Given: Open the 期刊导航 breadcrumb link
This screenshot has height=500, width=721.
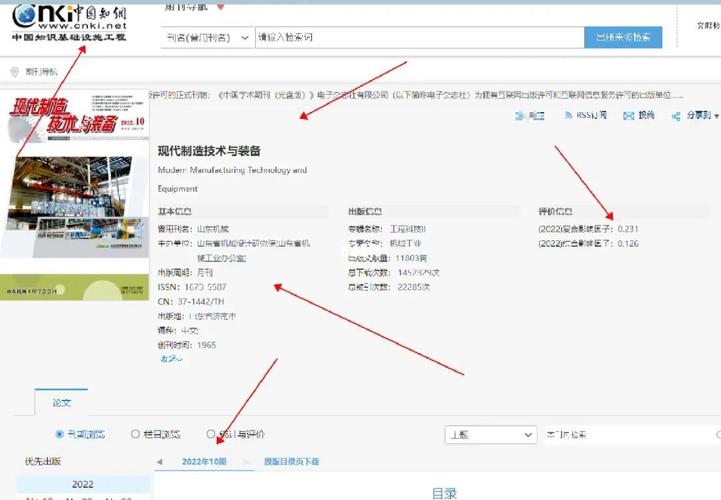Looking at the screenshot, I should (41, 72).
